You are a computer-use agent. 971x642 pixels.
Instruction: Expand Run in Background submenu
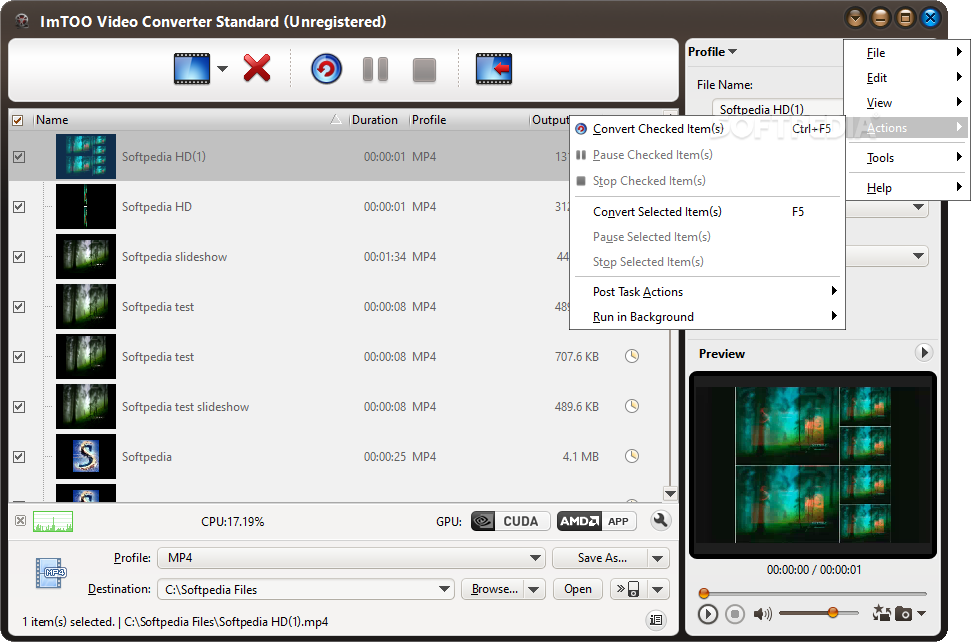point(707,316)
